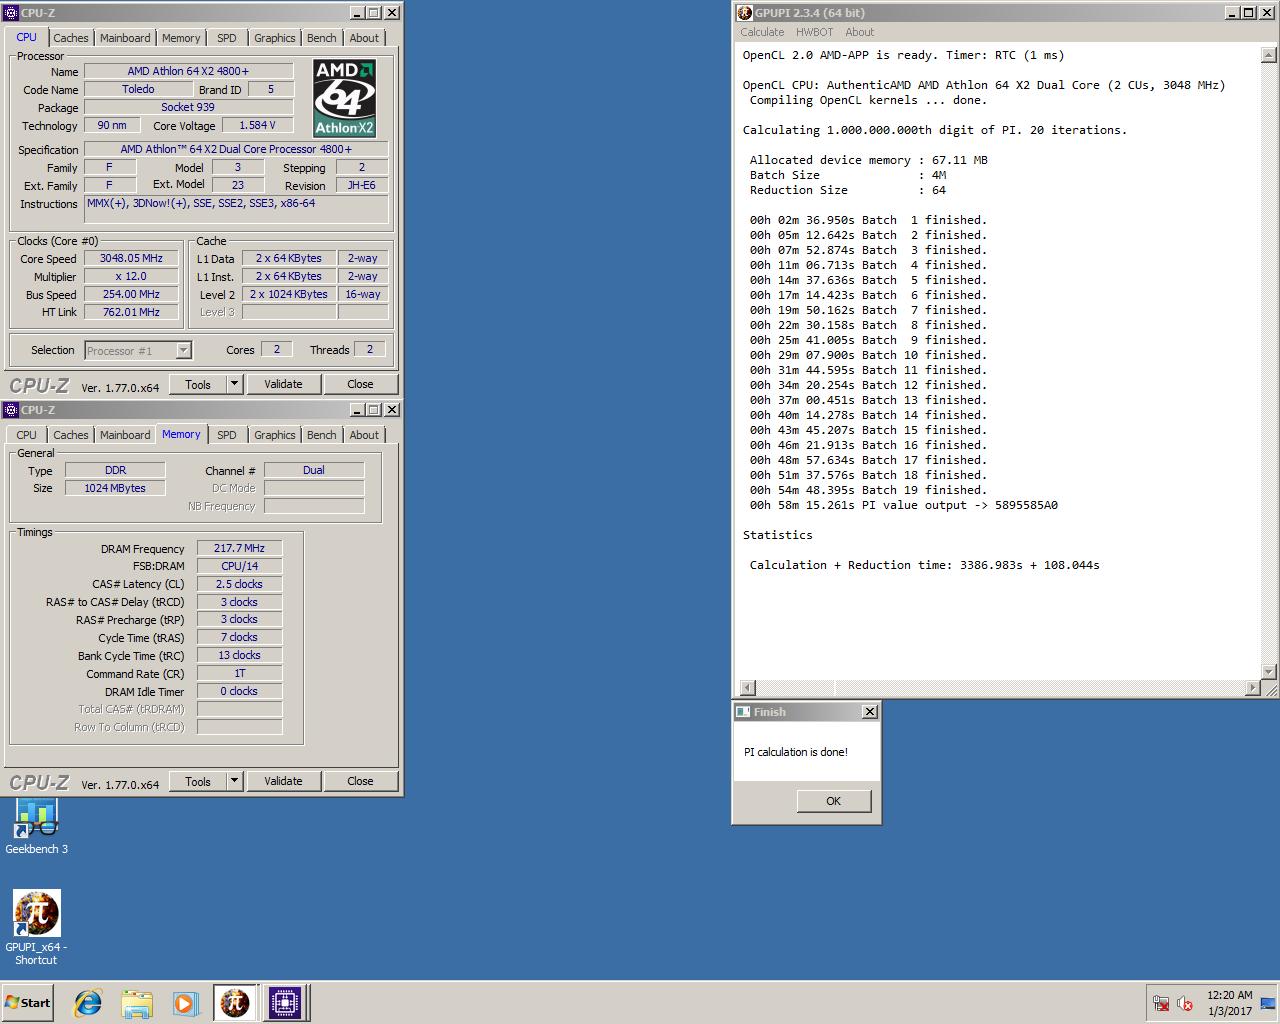Click the HT Link 762.01 MHz value
The height and width of the screenshot is (1024, 1280).
click(x=131, y=312)
